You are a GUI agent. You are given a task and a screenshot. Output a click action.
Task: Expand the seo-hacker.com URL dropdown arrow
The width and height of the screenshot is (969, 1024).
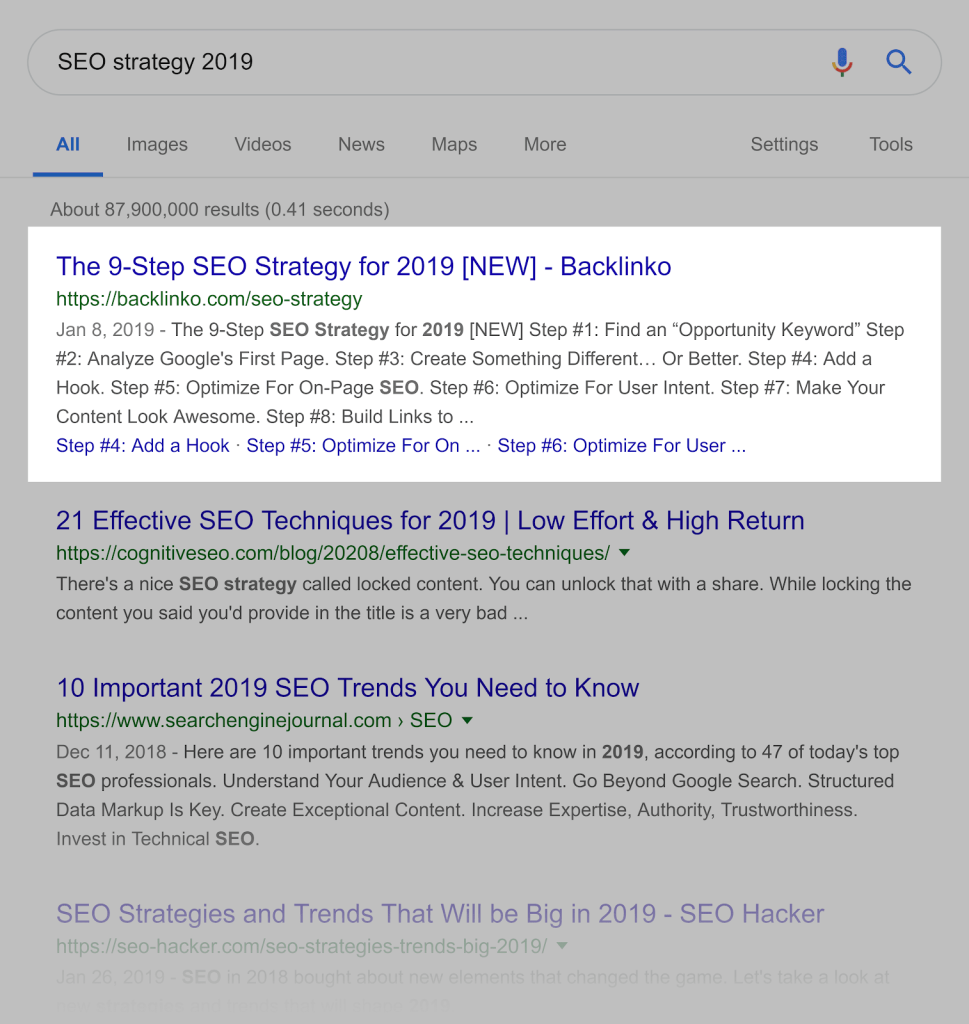[562, 945]
